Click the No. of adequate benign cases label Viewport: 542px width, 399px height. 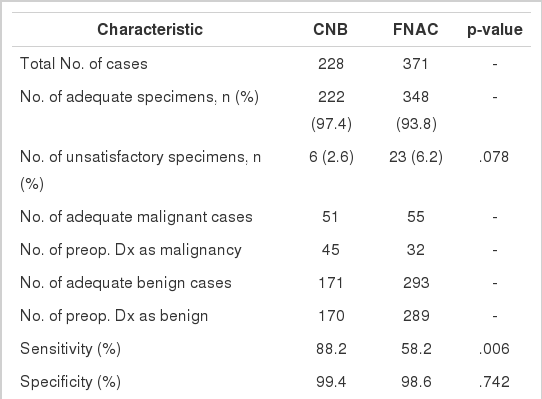click(126, 283)
